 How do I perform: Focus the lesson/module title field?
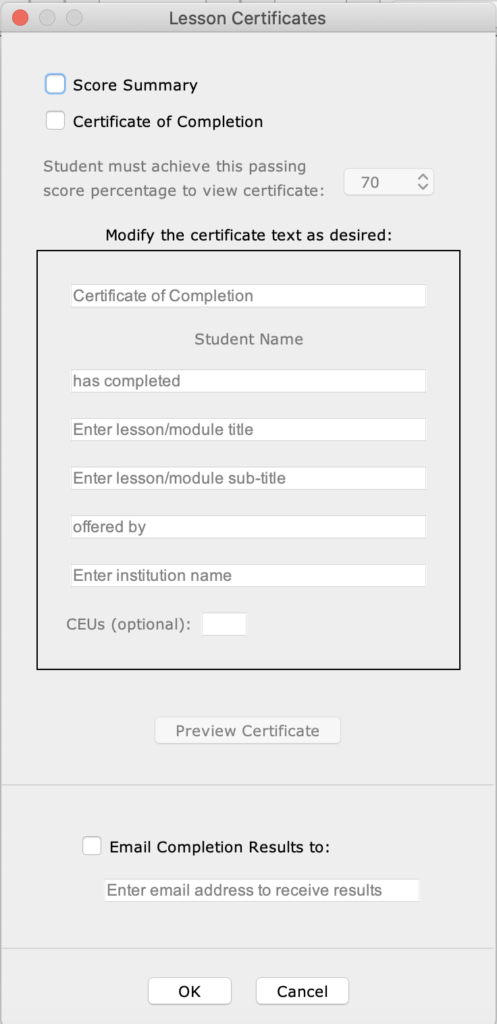point(248,429)
